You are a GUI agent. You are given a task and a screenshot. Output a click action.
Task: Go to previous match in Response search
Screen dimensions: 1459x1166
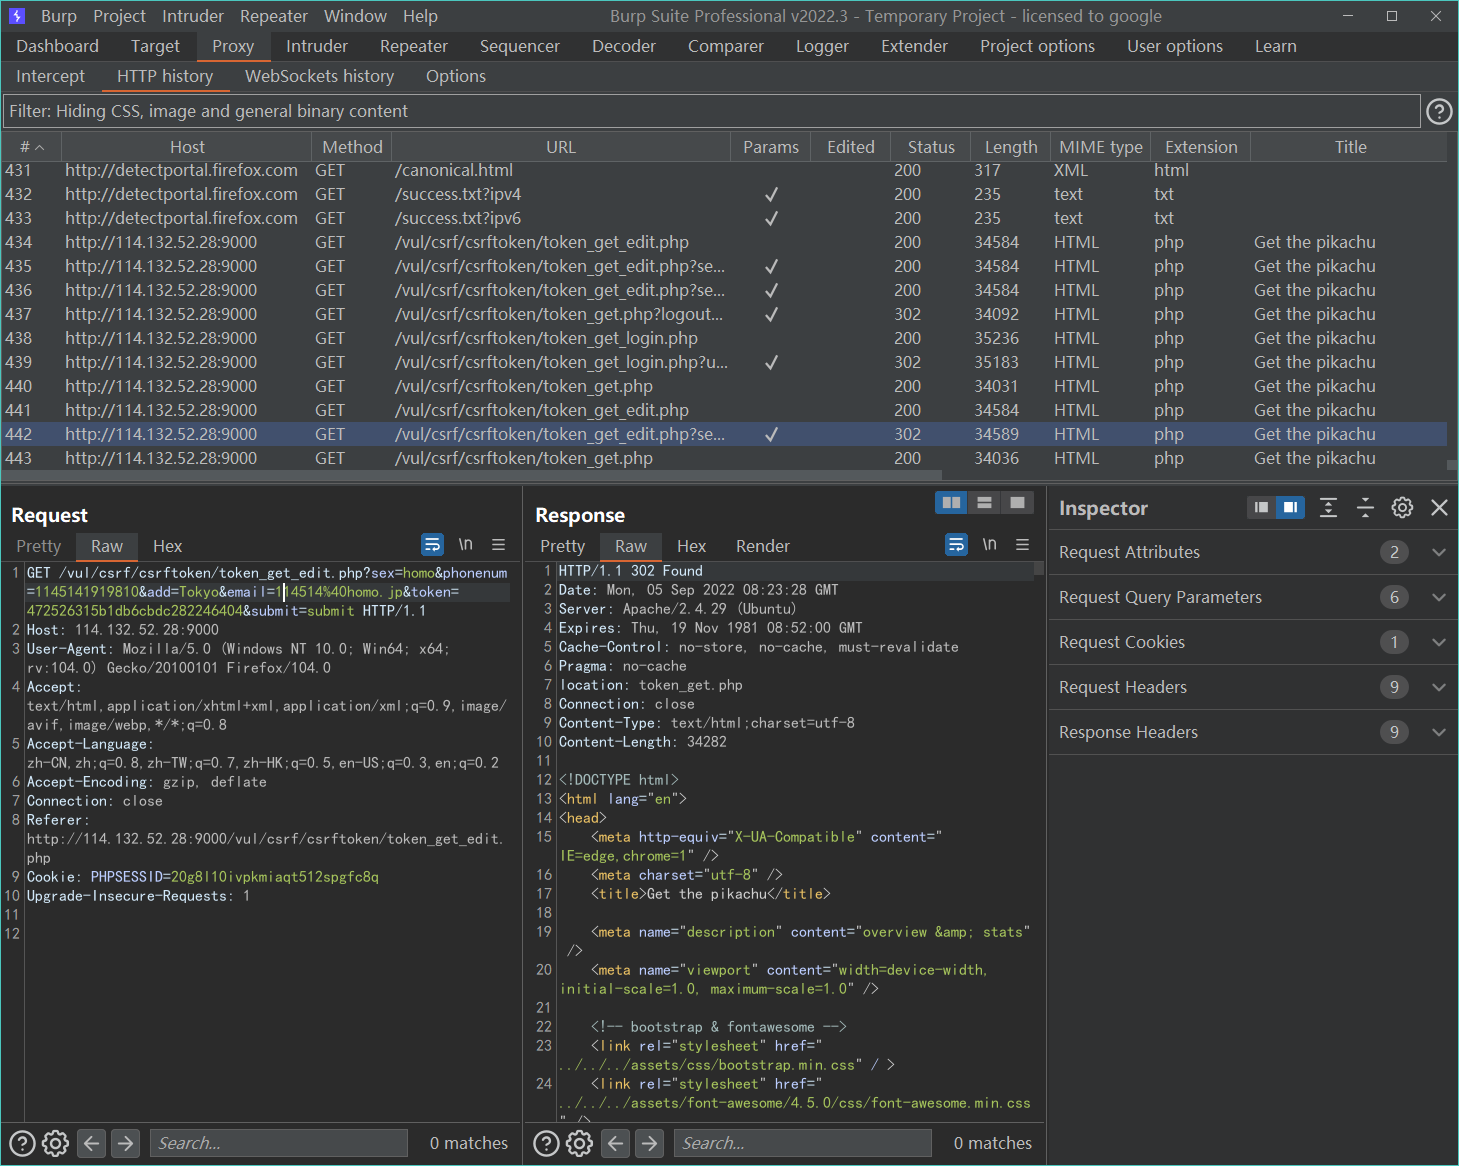click(x=616, y=1143)
